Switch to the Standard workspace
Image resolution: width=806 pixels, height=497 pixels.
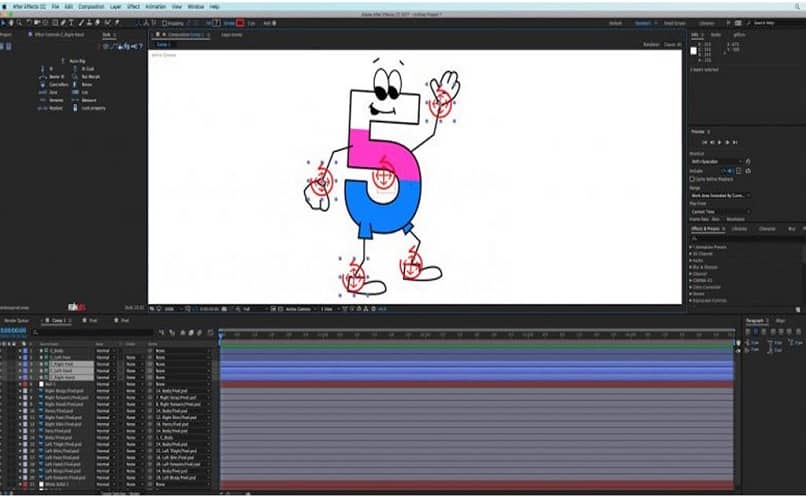(x=643, y=23)
